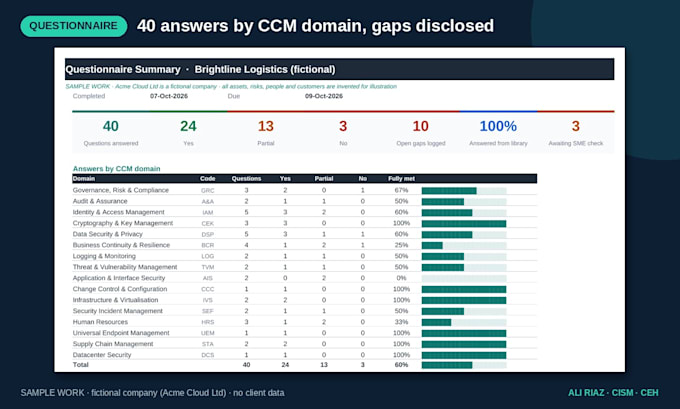
Task: Click the 33% fully met value
Action: point(401,322)
